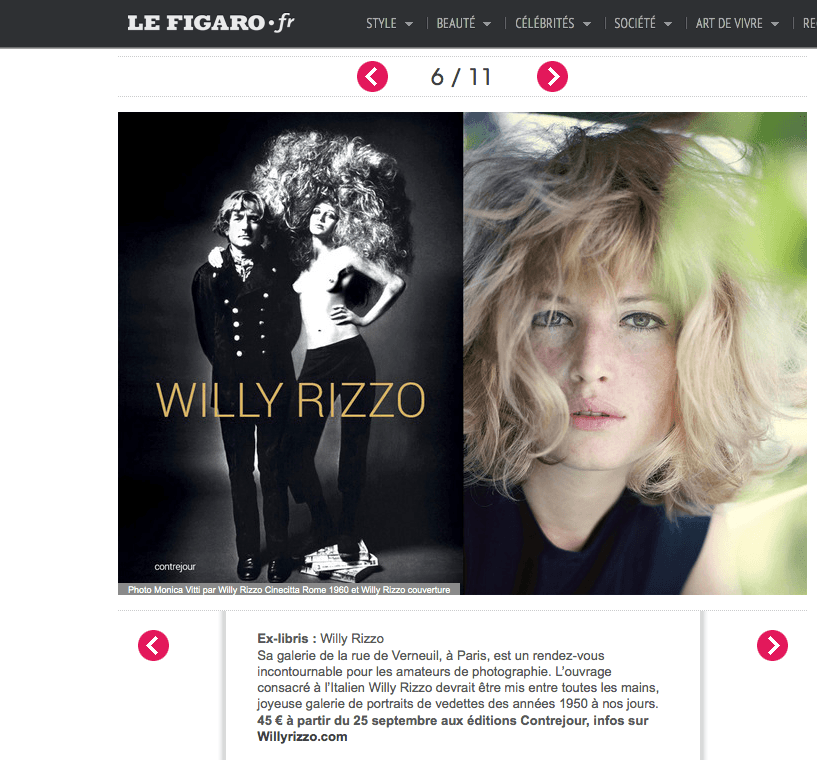Screen dimensions: 817x760
Task: Open the ART DE VIVRE menu item
Action: pyautogui.click(x=729, y=23)
